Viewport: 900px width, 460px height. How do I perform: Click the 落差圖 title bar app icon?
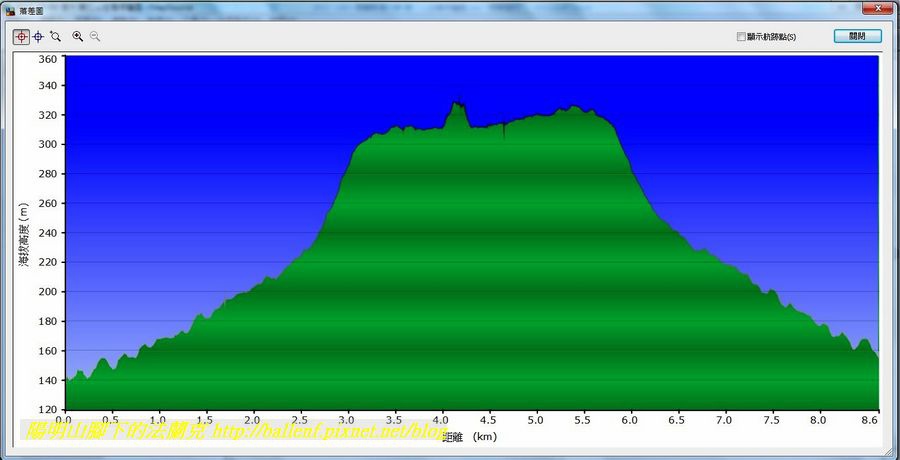[x=9, y=10]
